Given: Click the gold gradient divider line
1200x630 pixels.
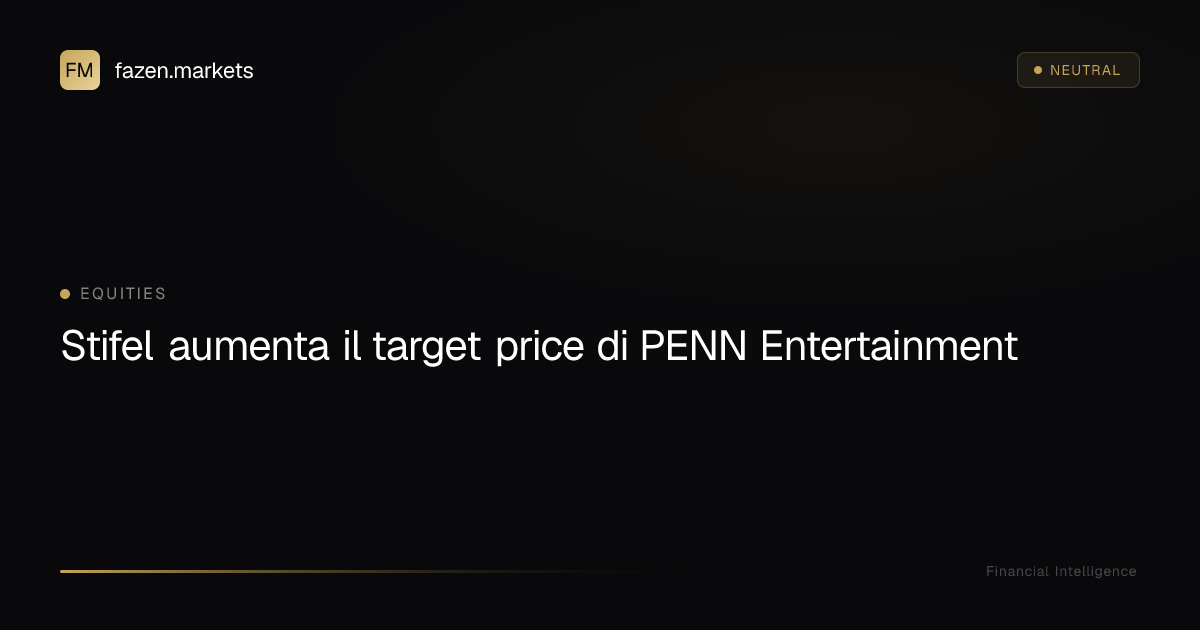Looking at the screenshot, I should (x=350, y=571).
